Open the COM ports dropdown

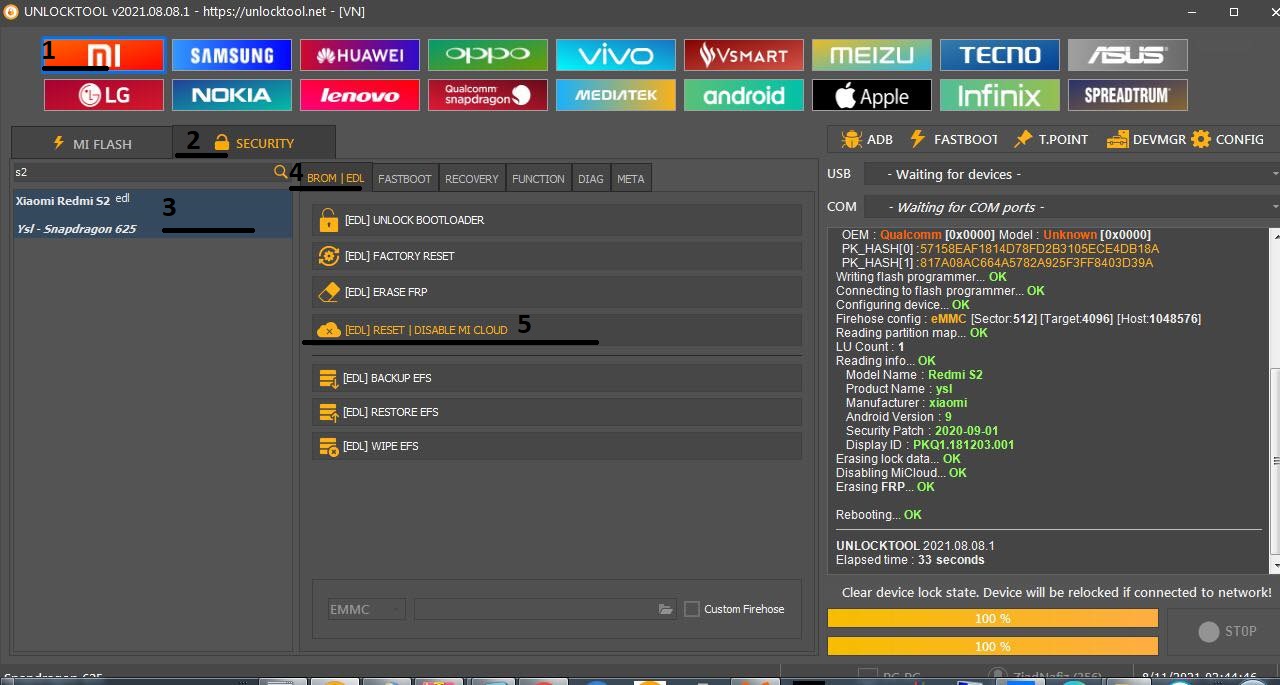pos(1071,207)
